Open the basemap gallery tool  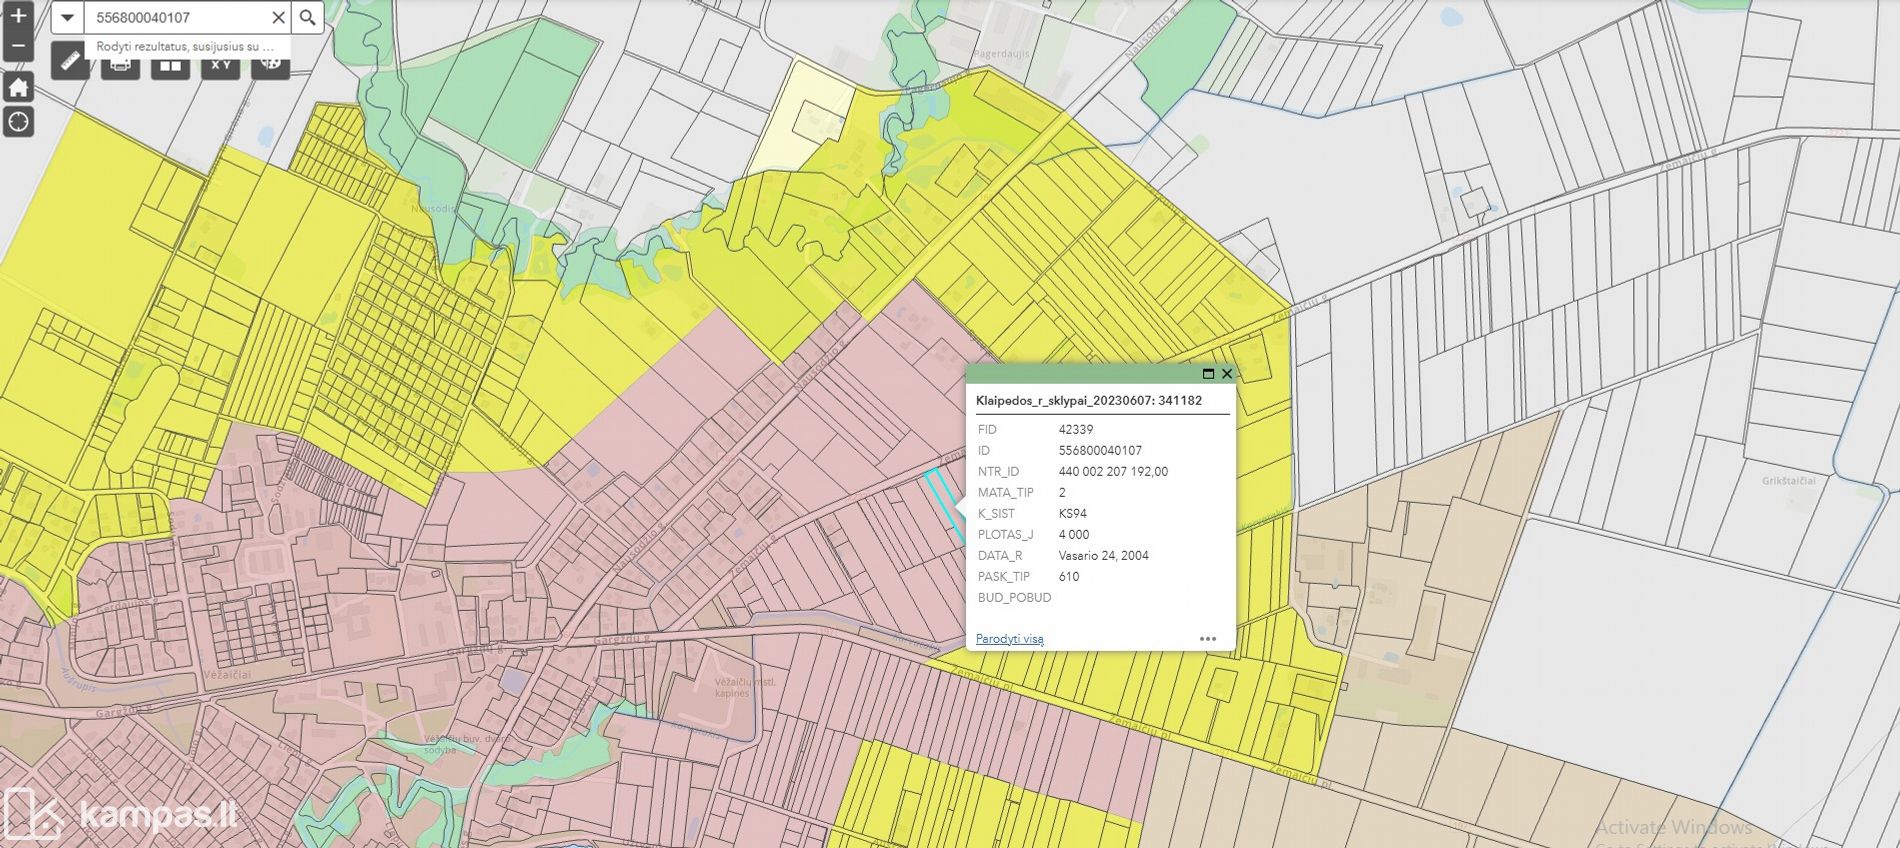click(170, 66)
